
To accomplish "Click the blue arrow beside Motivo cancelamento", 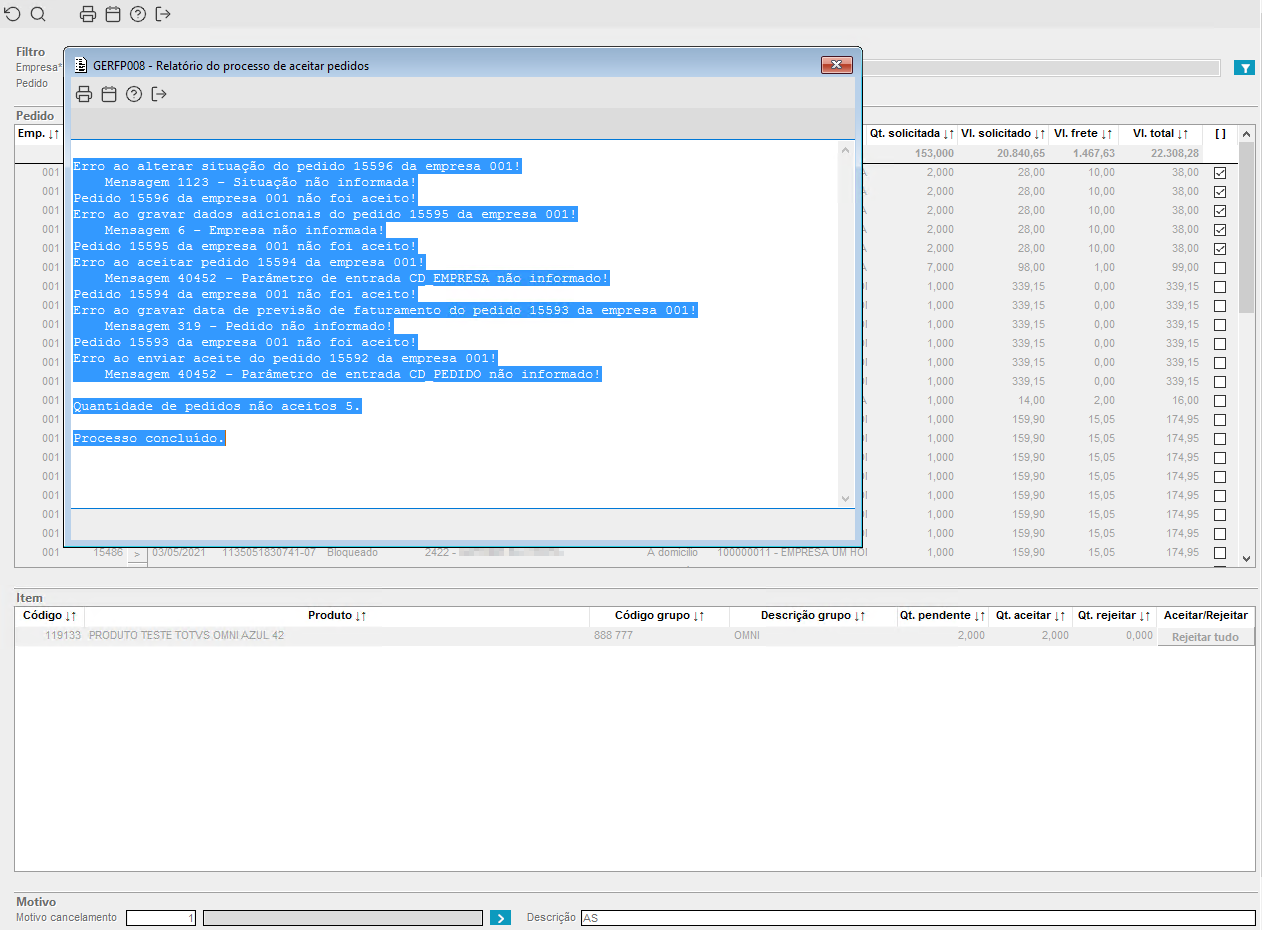I will [x=500, y=917].
